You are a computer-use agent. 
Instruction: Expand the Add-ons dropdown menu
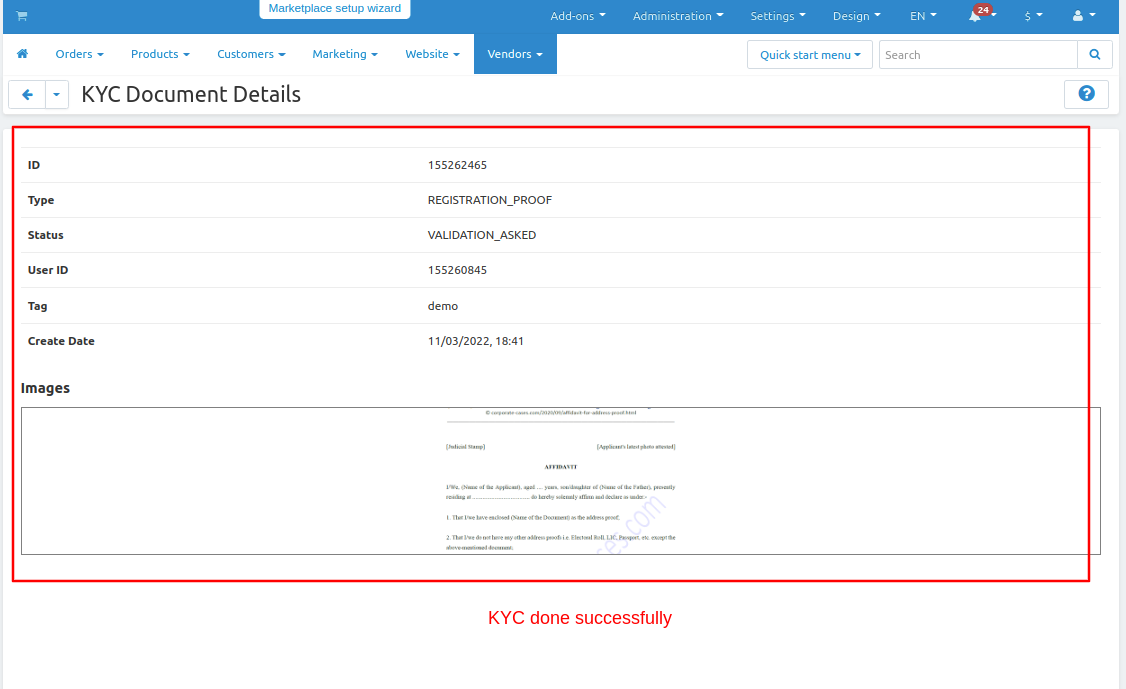tap(578, 16)
